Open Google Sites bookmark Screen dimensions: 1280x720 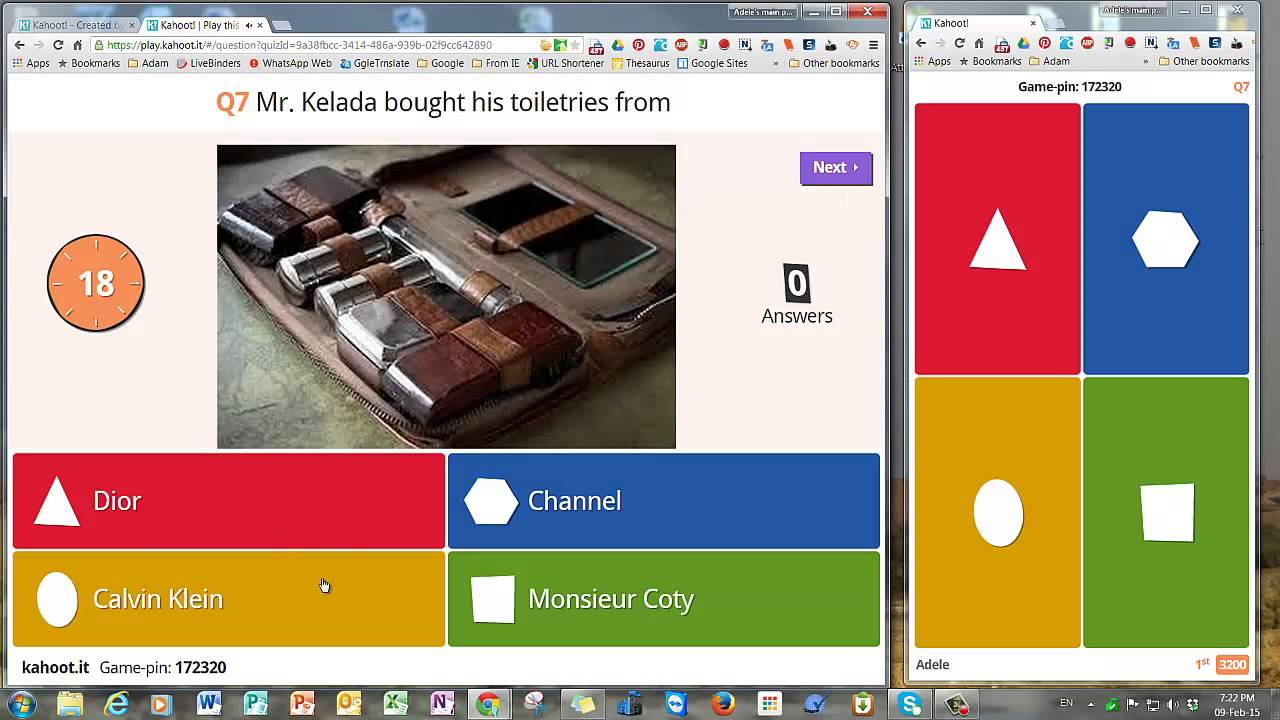712,63
